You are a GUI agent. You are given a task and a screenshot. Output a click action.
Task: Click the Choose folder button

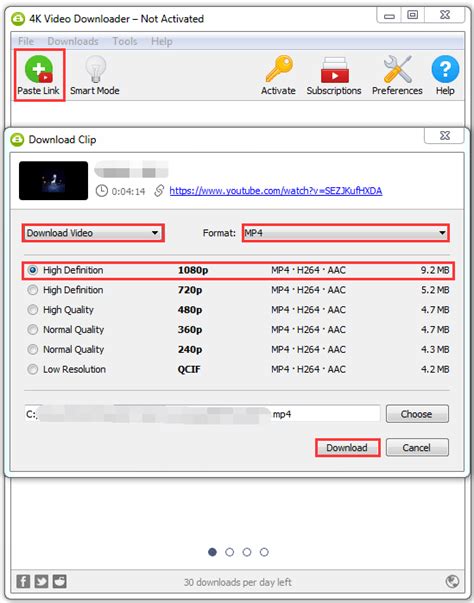tap(417, 414)
